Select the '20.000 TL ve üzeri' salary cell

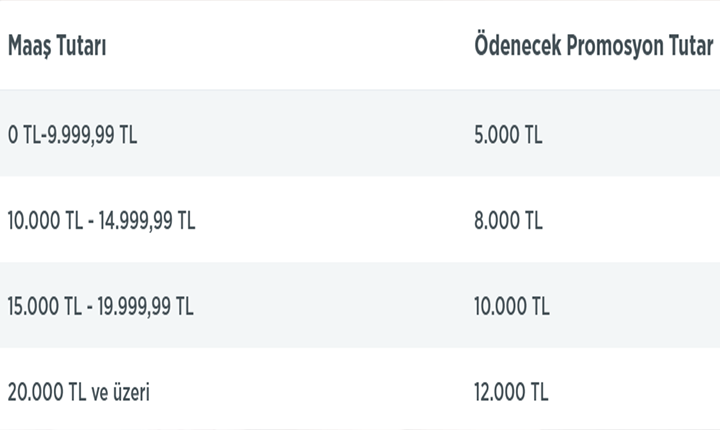(79, 392)
